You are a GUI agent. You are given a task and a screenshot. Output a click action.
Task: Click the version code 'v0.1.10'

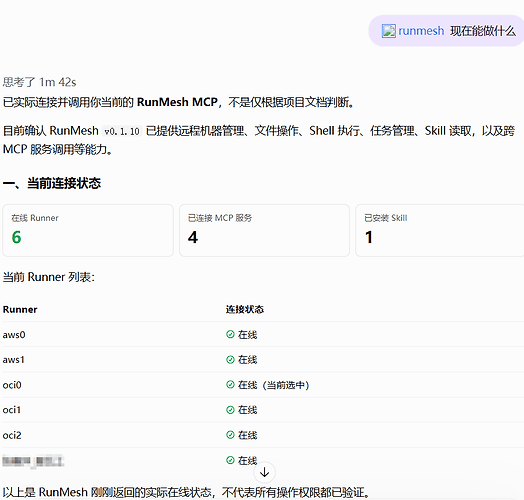(122, 131)
